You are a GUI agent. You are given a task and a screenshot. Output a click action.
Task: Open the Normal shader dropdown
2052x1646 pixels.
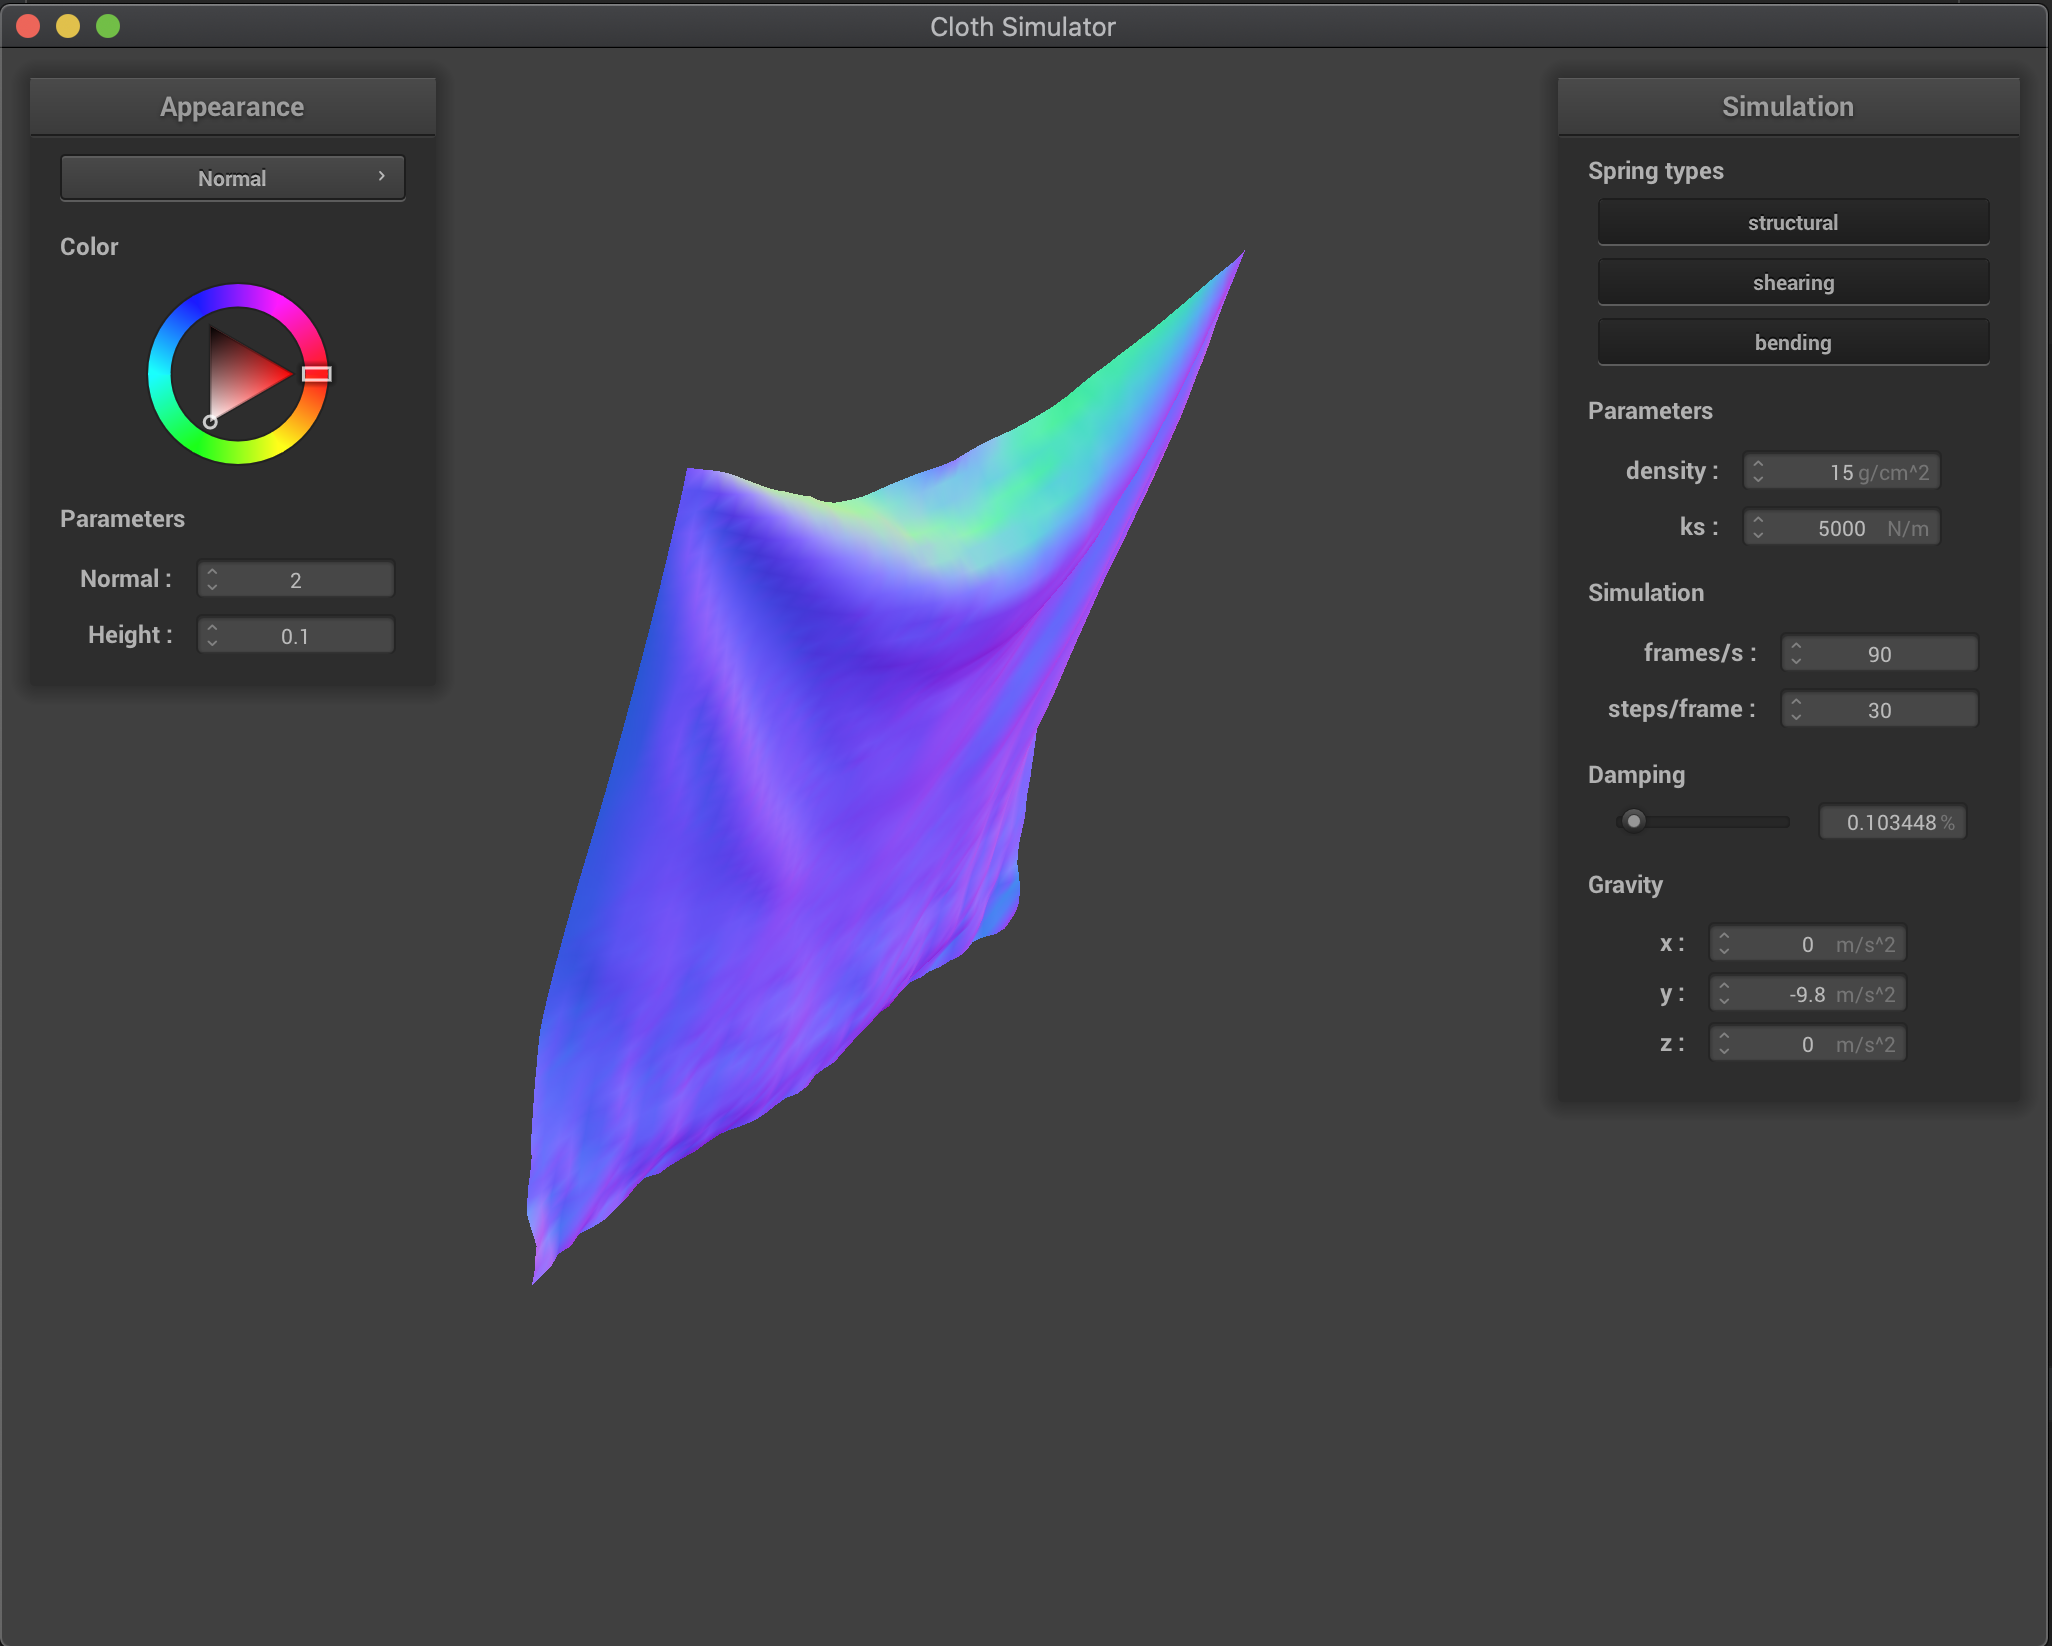[x=232, y=178]
